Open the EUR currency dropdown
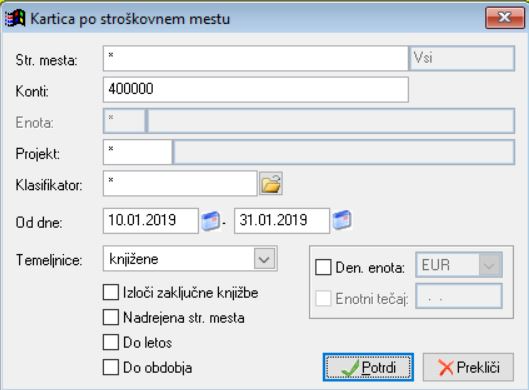The height and width of the screenshot is (390, 529). 489,265
